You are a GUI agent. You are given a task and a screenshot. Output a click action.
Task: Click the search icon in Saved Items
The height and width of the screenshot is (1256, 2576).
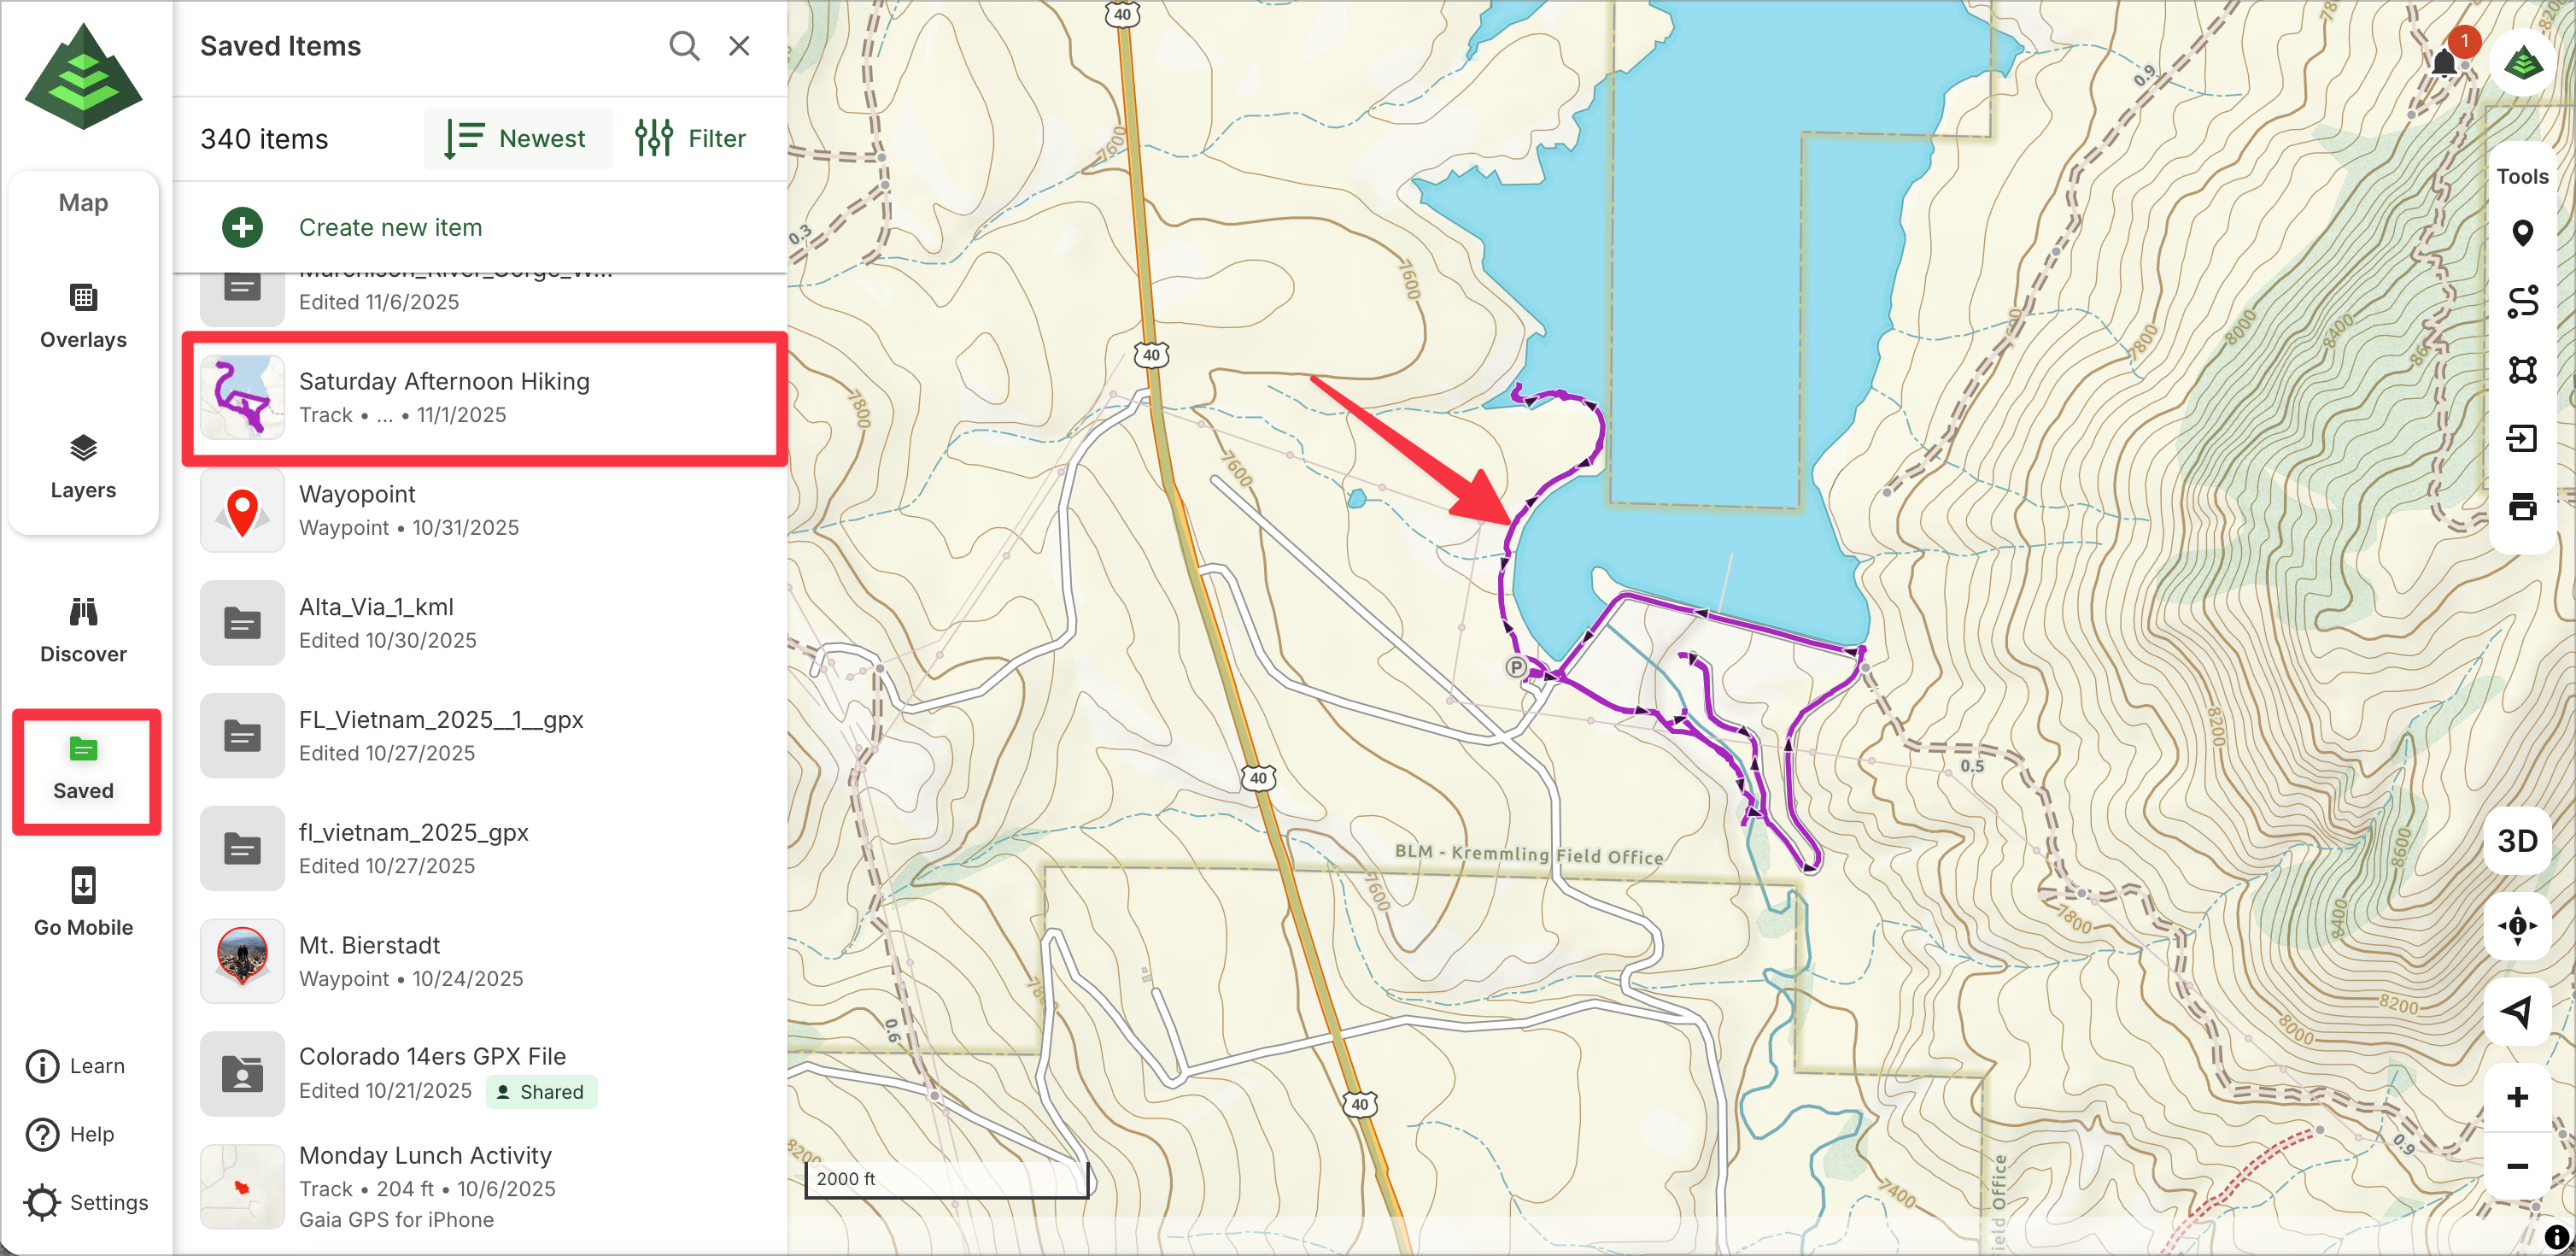[x=684, y=46]
